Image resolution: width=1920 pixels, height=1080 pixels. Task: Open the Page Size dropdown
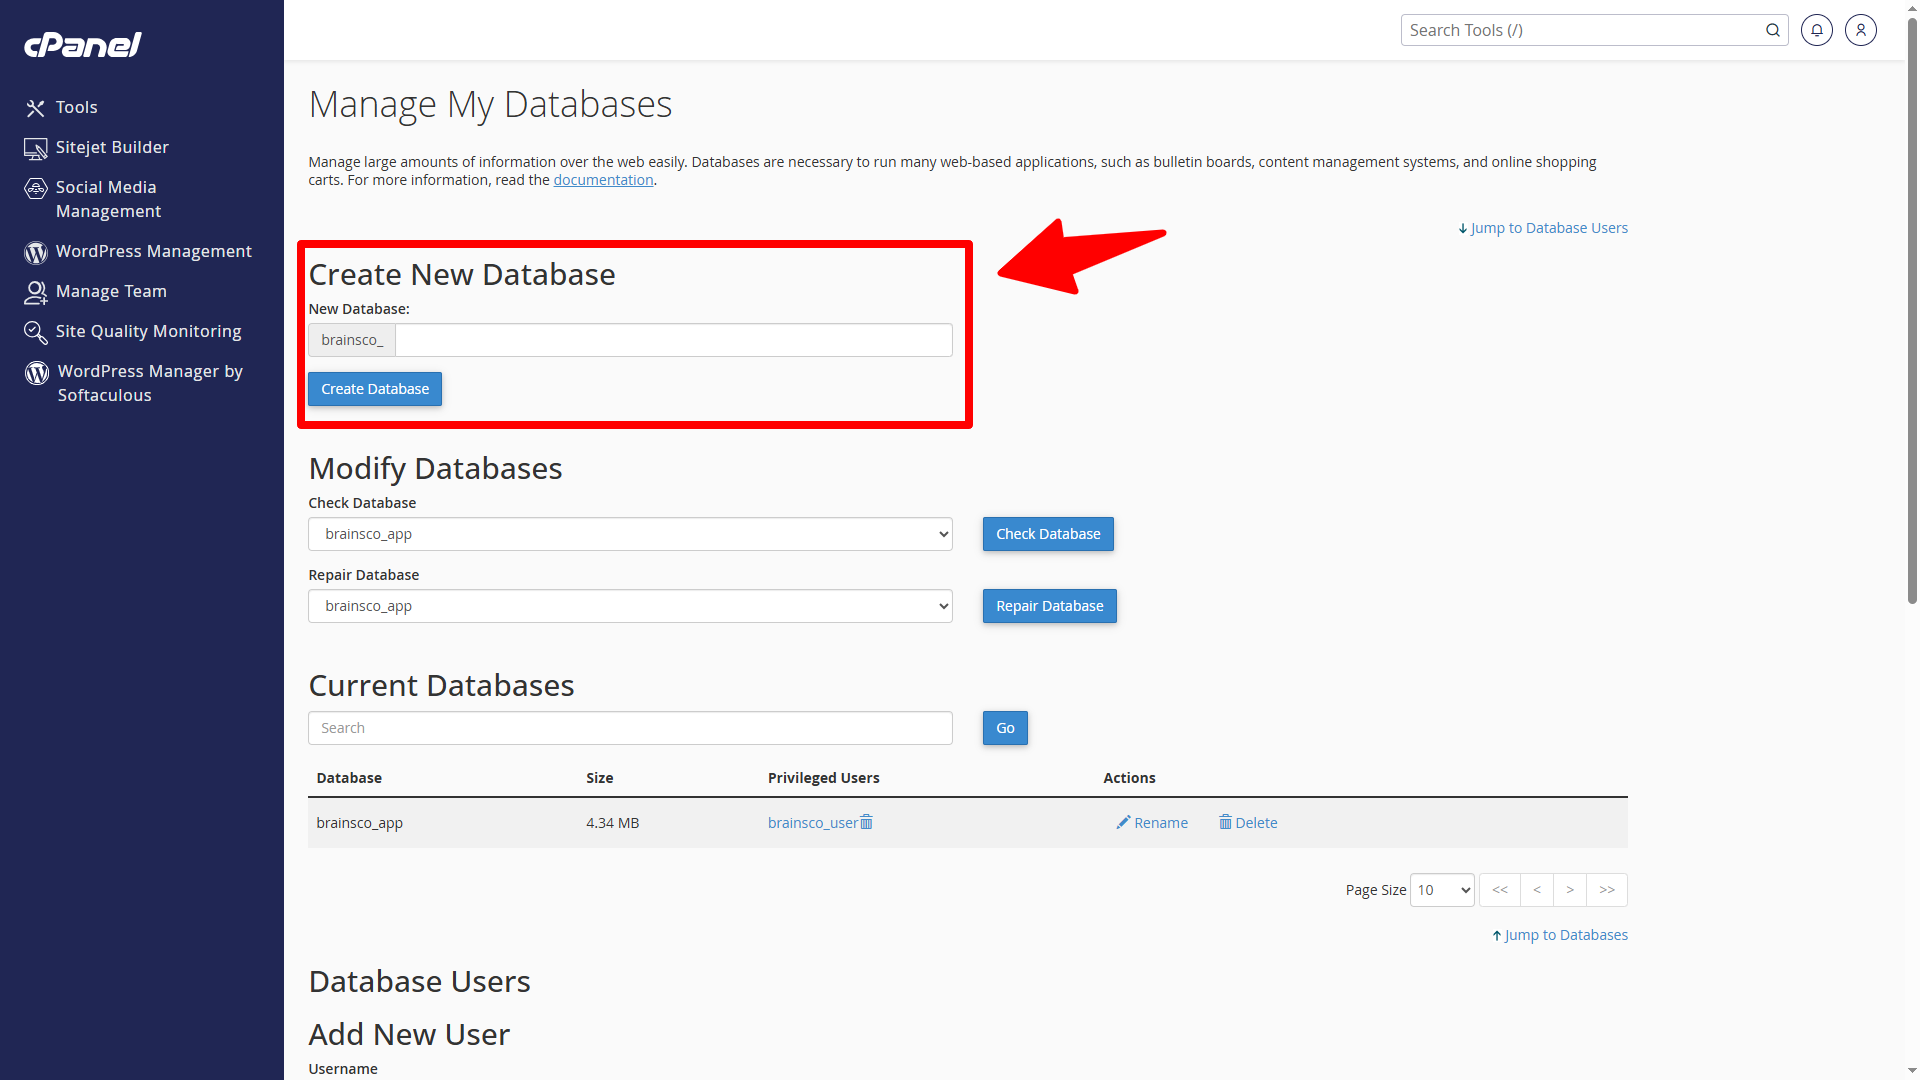point(1442,890)
